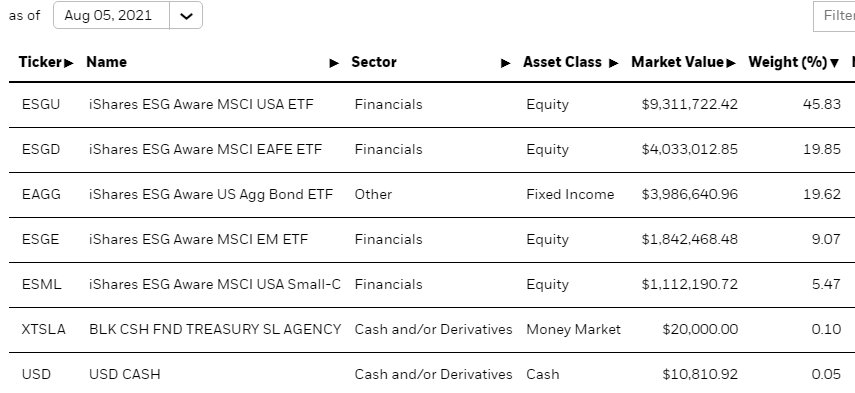The width and height of the screenshot is (855, 393).
Task: Open iShares ESG Aware MSCI USA Small-C entry
Action: pos(215,284)
